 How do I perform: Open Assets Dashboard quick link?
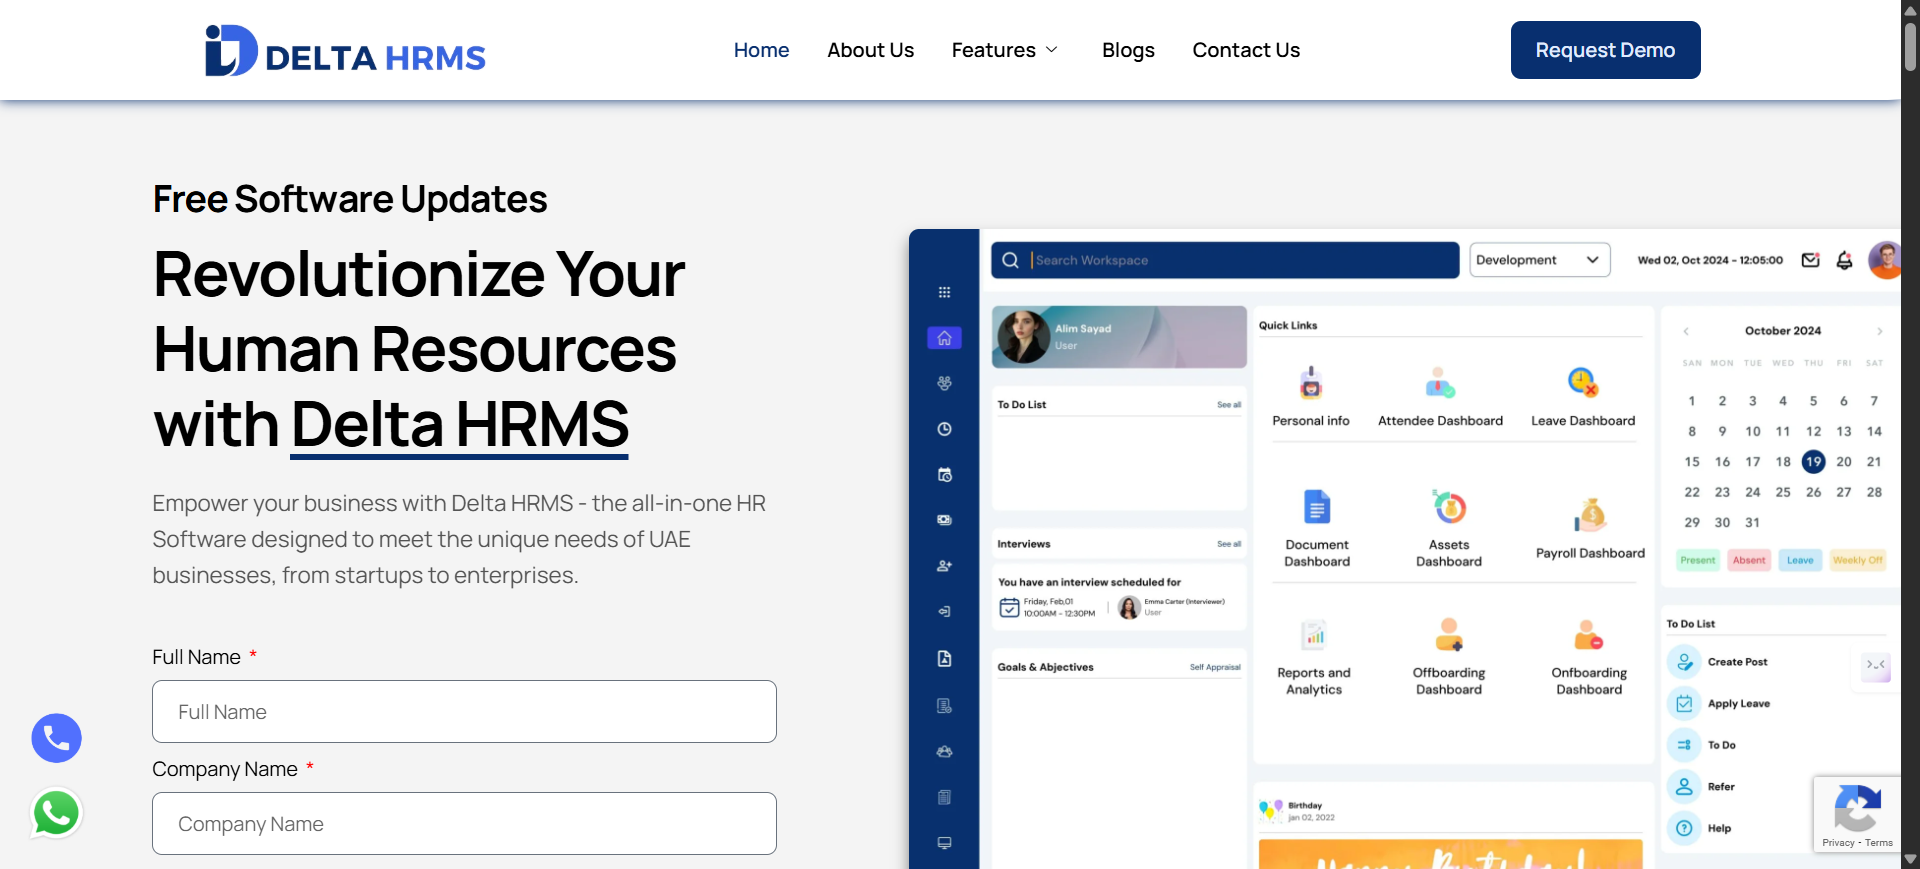1449,529
